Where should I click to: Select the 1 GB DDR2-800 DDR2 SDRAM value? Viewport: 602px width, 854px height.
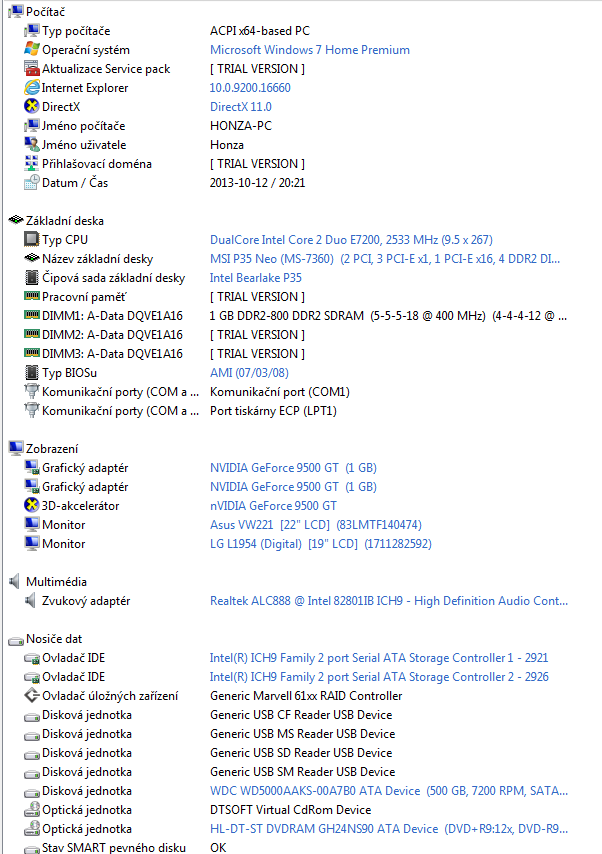388,315
